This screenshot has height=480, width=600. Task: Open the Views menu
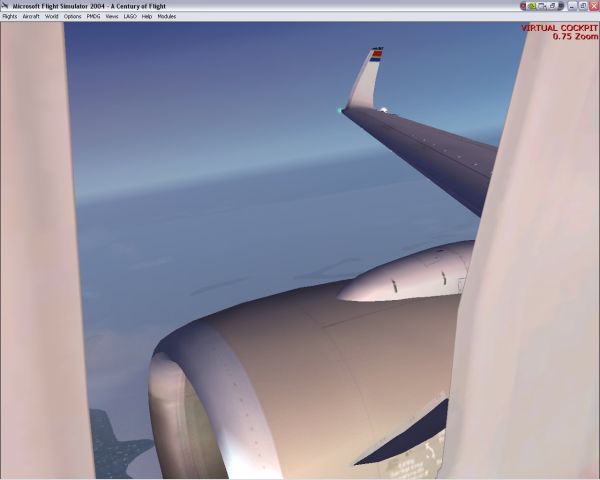[x=111, y=17]
